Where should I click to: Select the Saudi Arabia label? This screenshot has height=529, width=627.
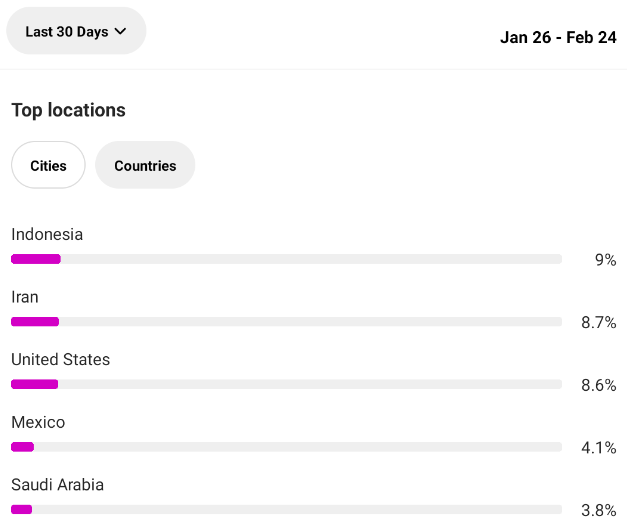click(58, 485)
